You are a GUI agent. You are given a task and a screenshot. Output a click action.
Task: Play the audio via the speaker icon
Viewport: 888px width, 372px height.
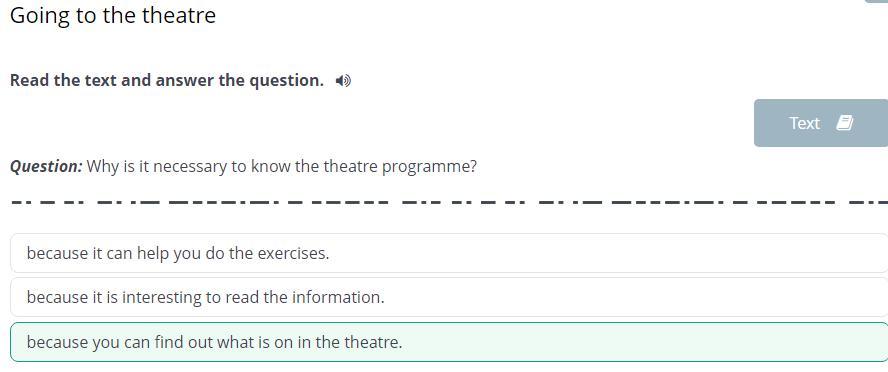(343, 81)
